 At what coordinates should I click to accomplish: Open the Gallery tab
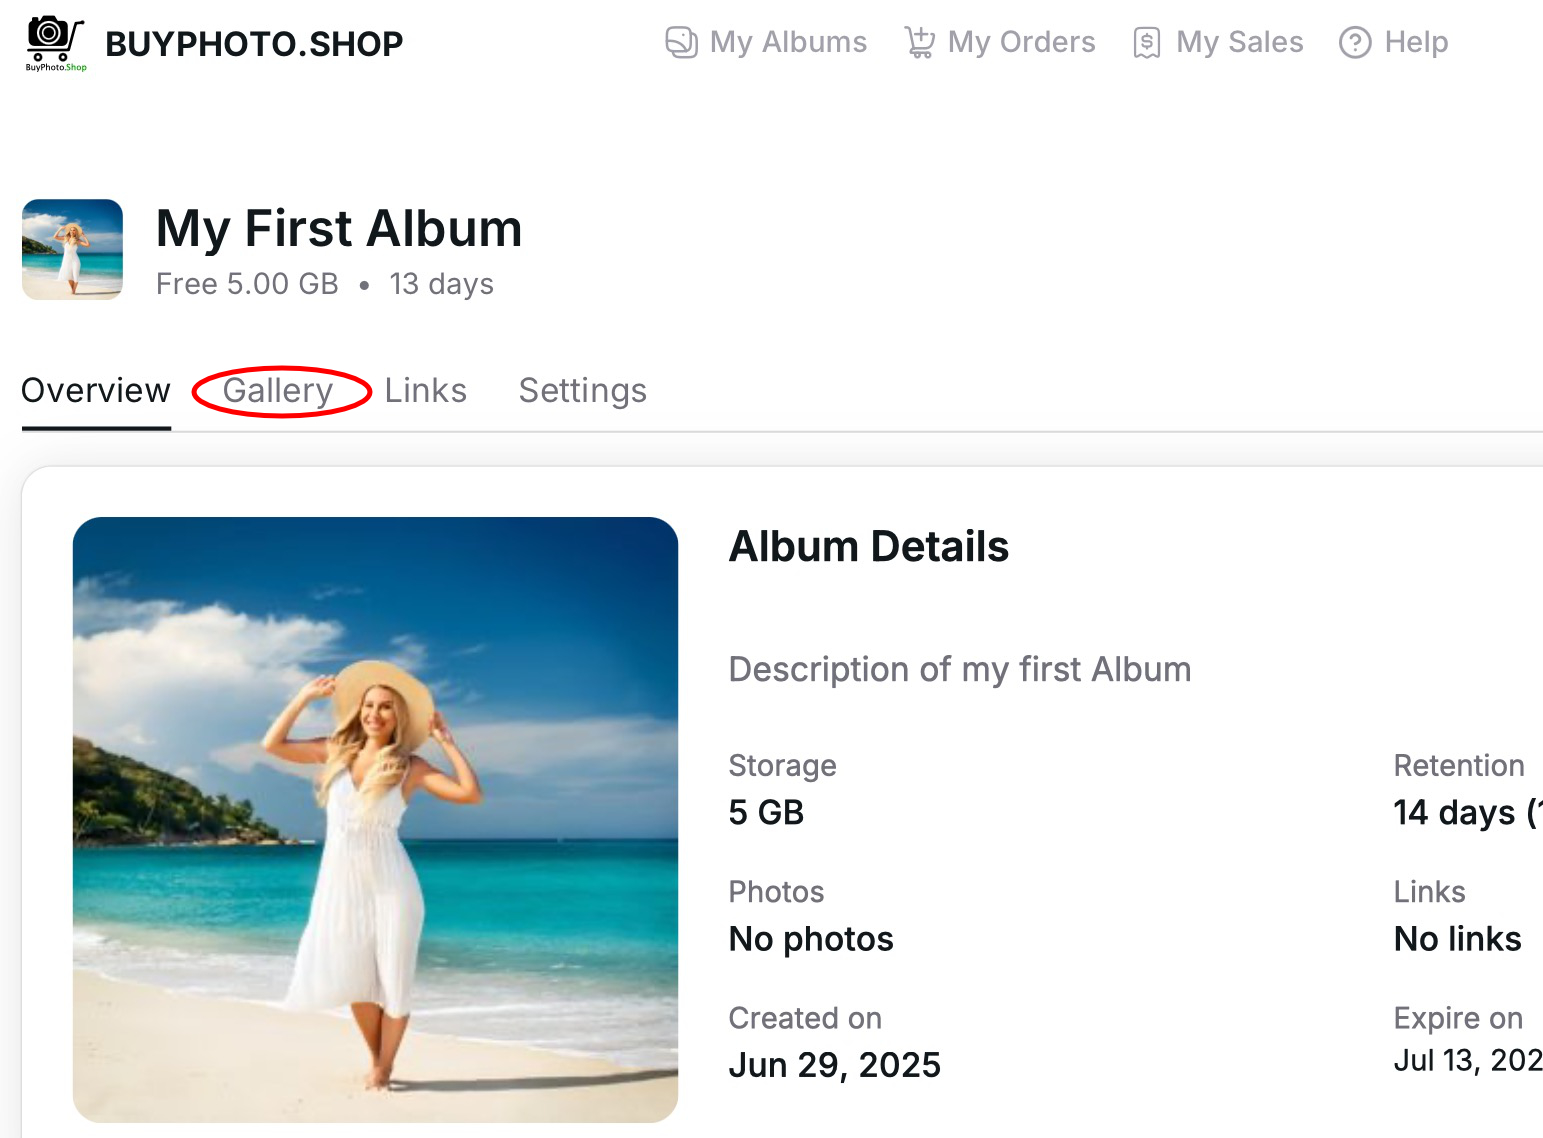point(278,391)
